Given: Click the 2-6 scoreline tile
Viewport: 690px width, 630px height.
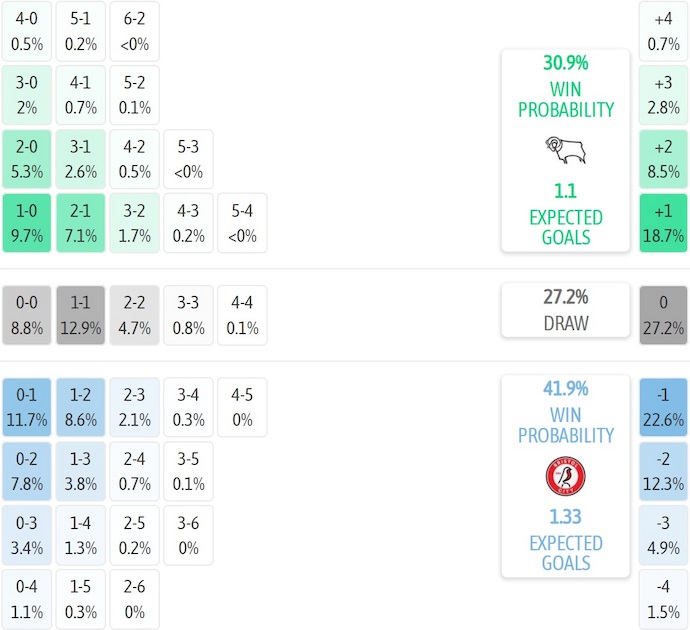Looking at the screenshot, I should point(135,598).
